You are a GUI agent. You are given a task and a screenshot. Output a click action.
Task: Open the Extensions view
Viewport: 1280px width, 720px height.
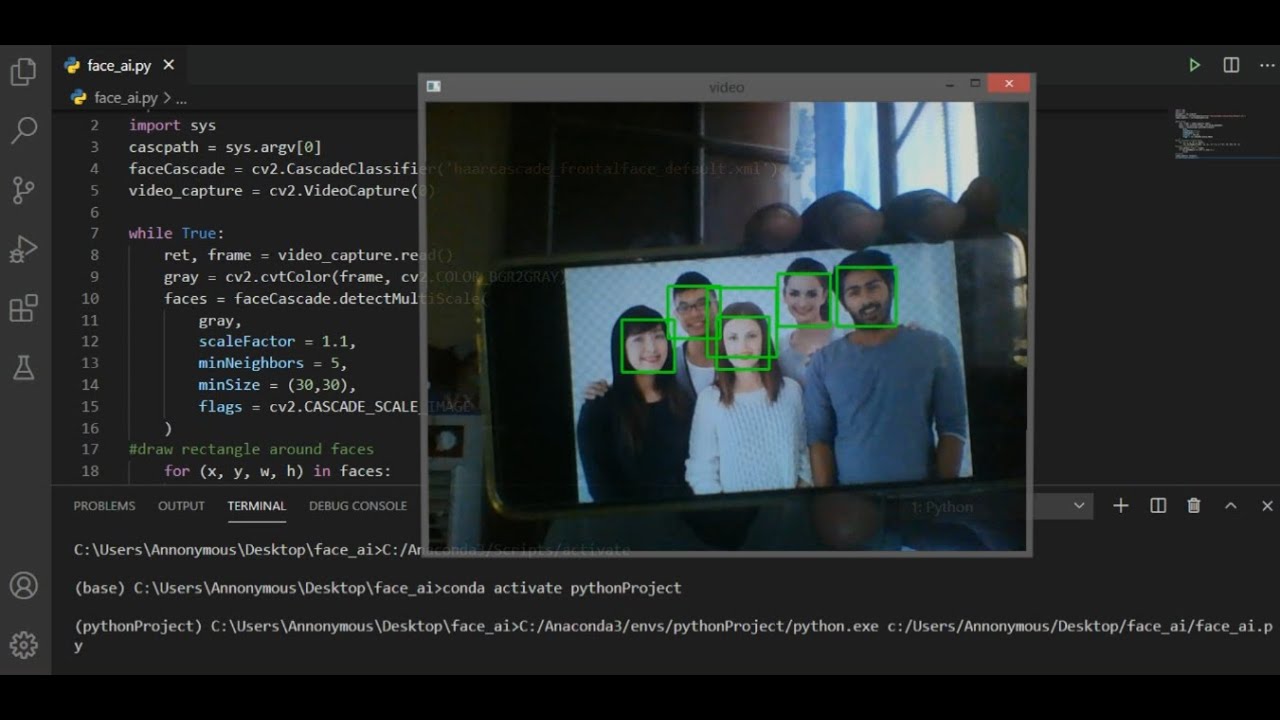tap(23, 308)
